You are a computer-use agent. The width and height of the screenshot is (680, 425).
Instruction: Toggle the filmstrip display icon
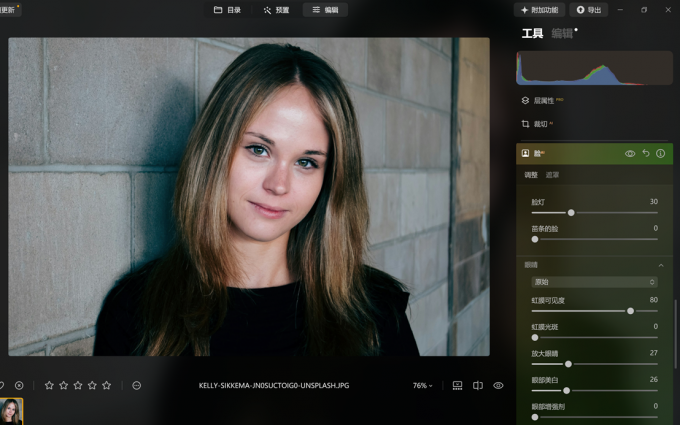(457, 386)
